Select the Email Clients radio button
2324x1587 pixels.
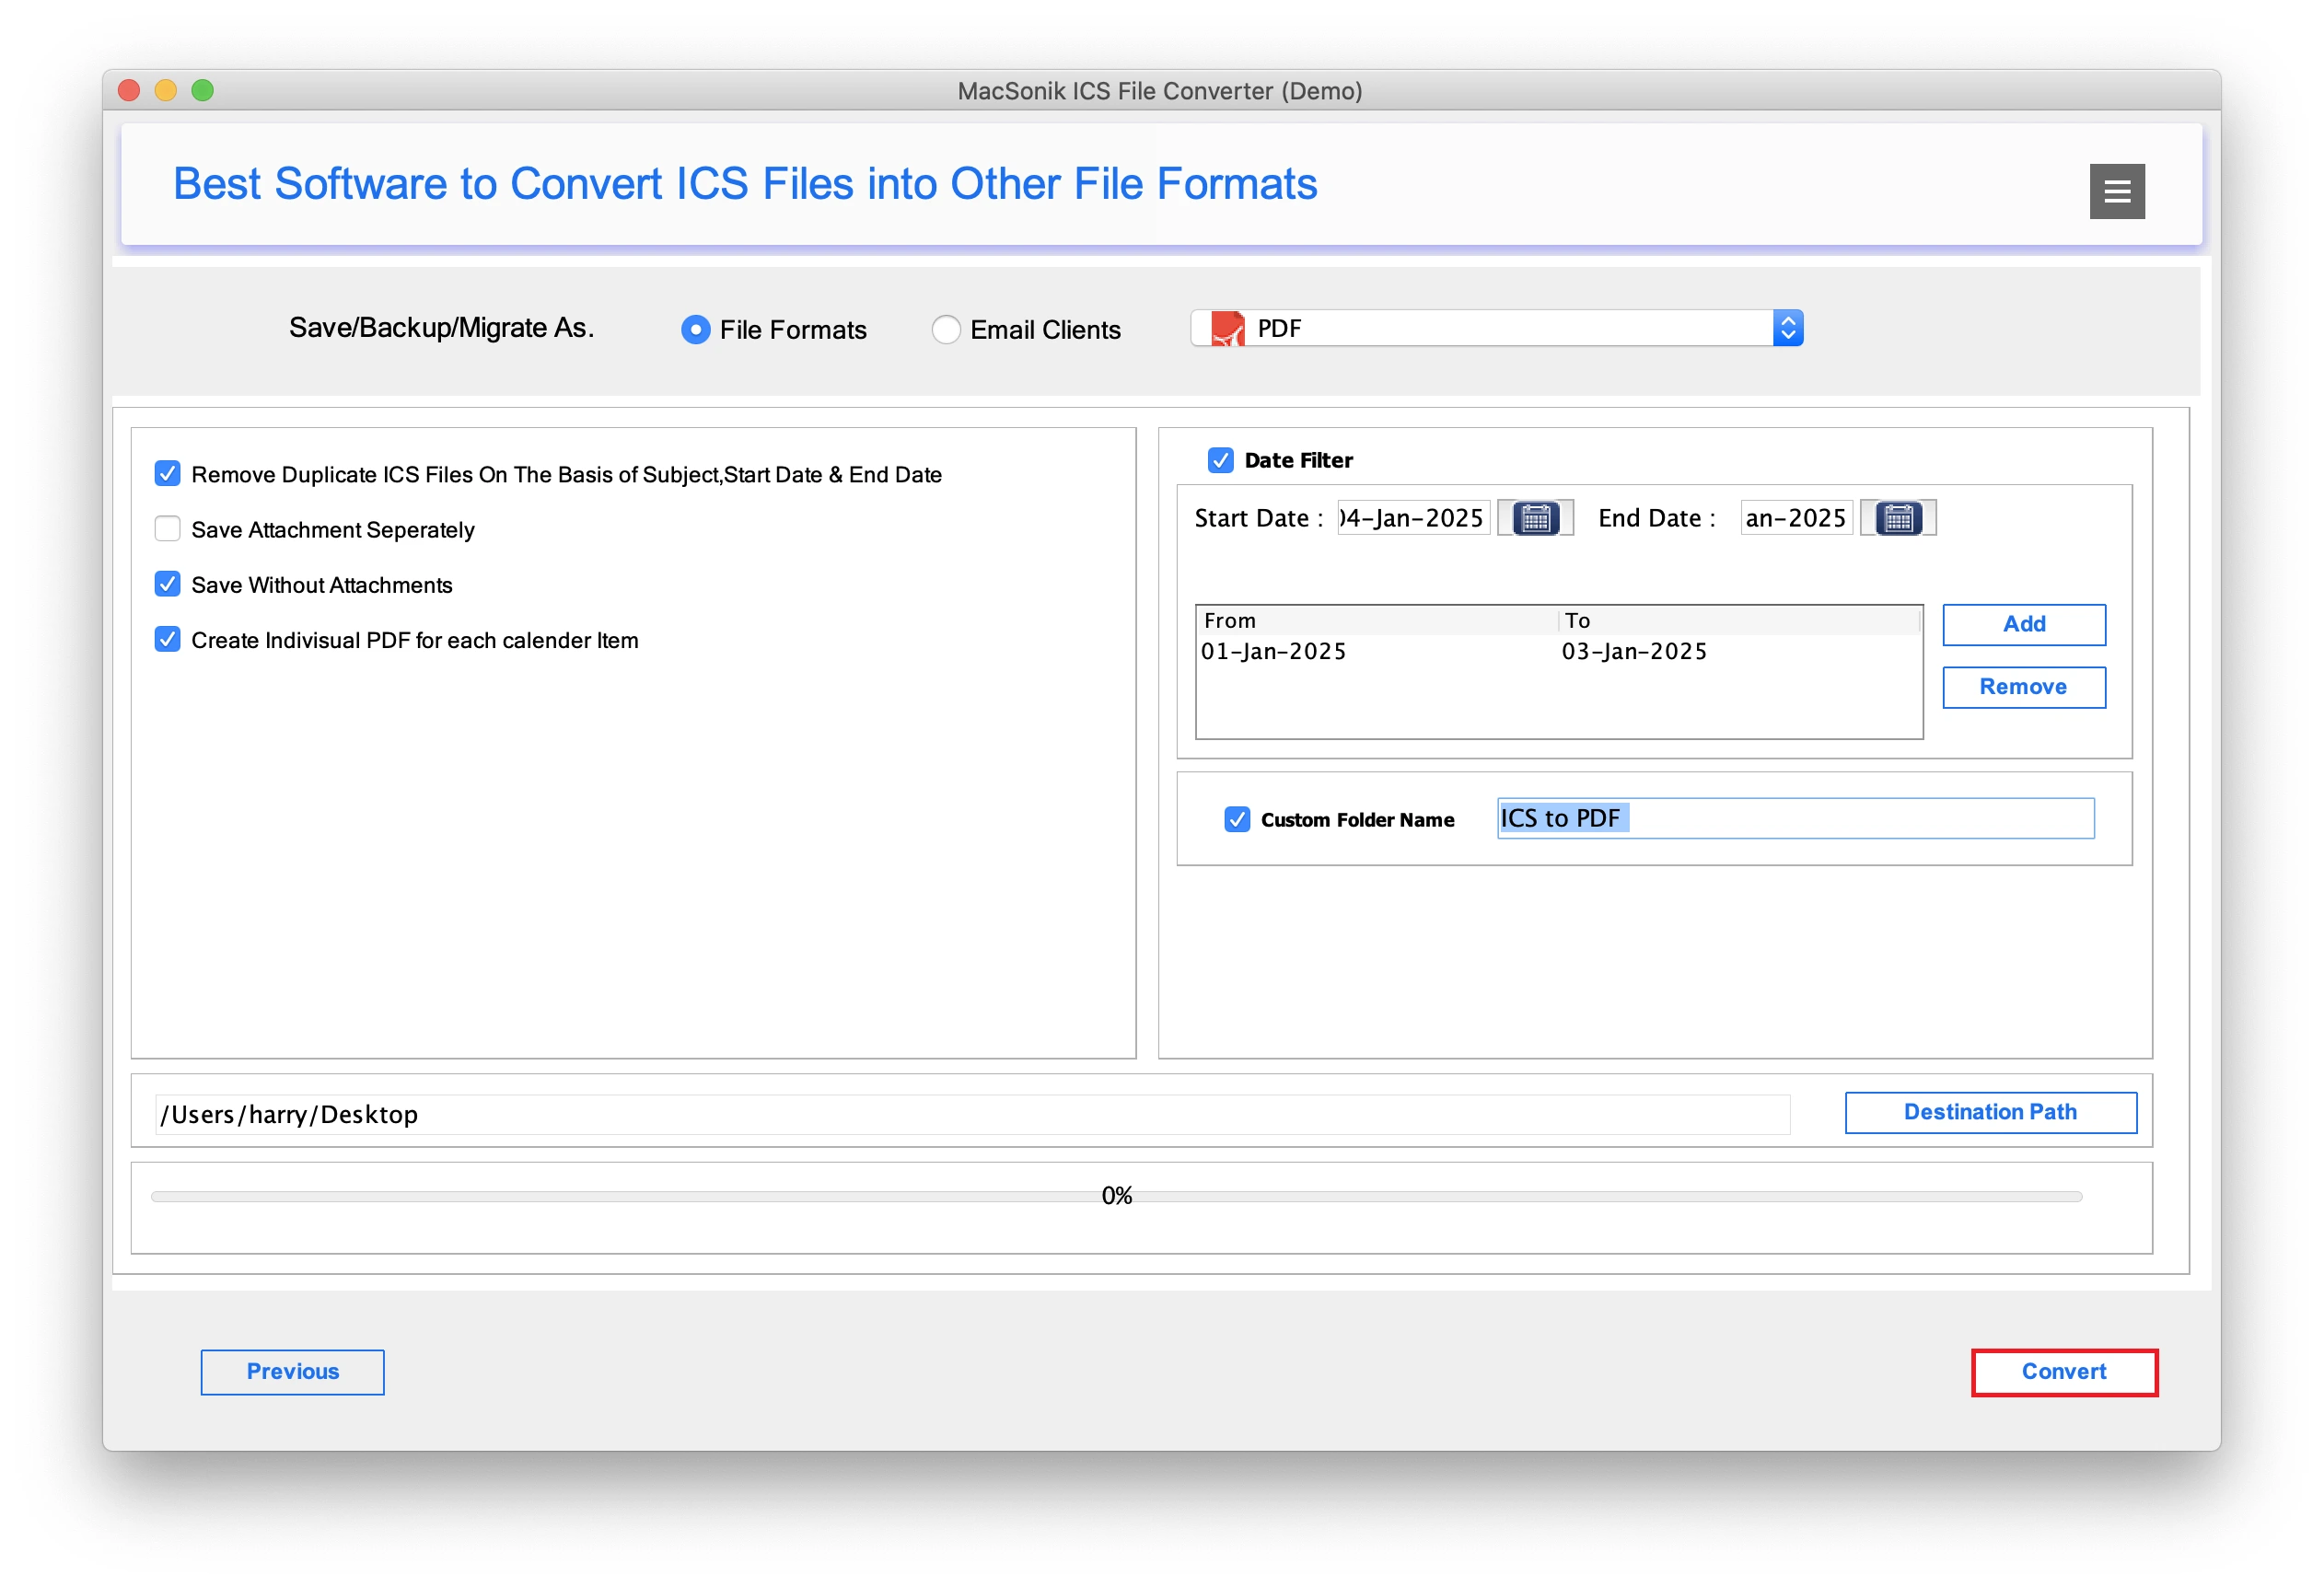tap(945, 329)
